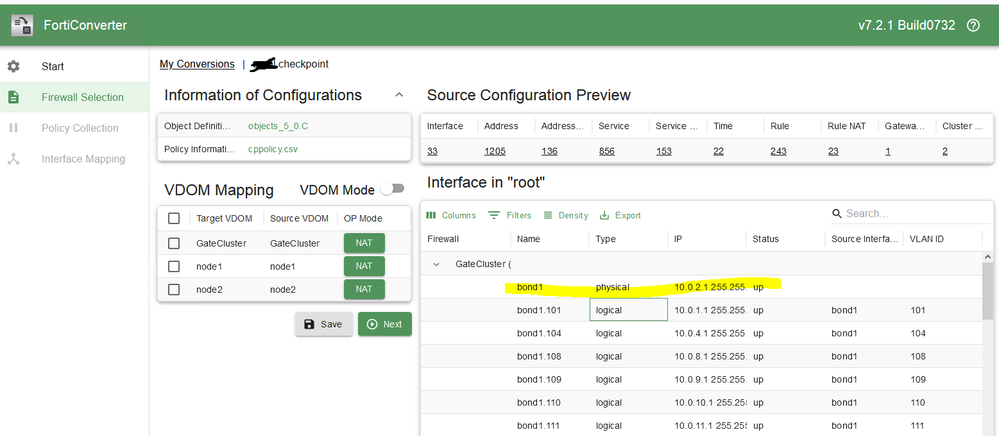999x436 pixels.
Task: Check the select-all VDOM header checkbox
Action: (173, 219)
